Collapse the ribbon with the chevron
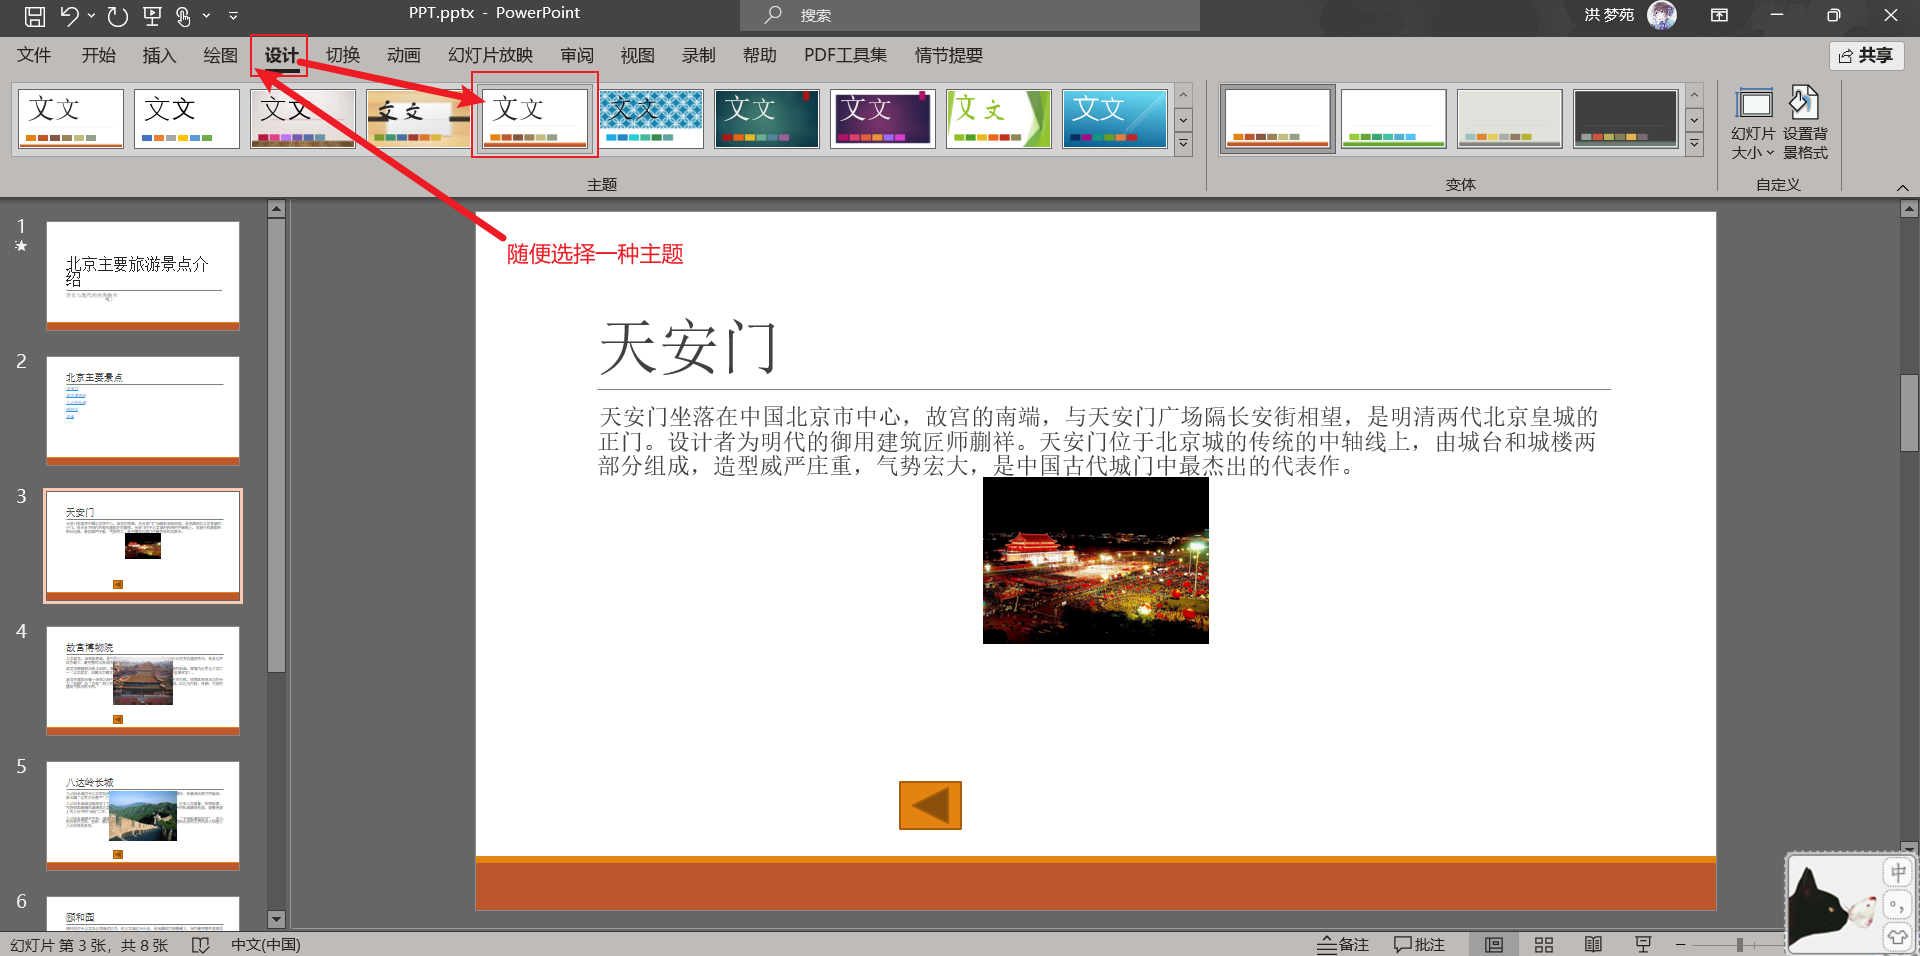The width and height of the screenshot is (1920, 956). [1902, 187]
